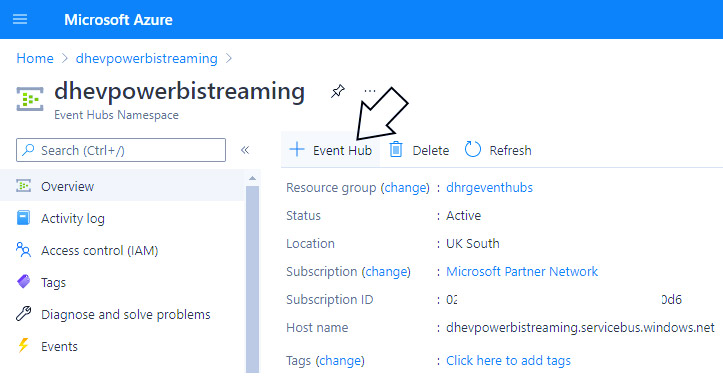Click the Refresh circular arrow icon

tap(473, 149)
